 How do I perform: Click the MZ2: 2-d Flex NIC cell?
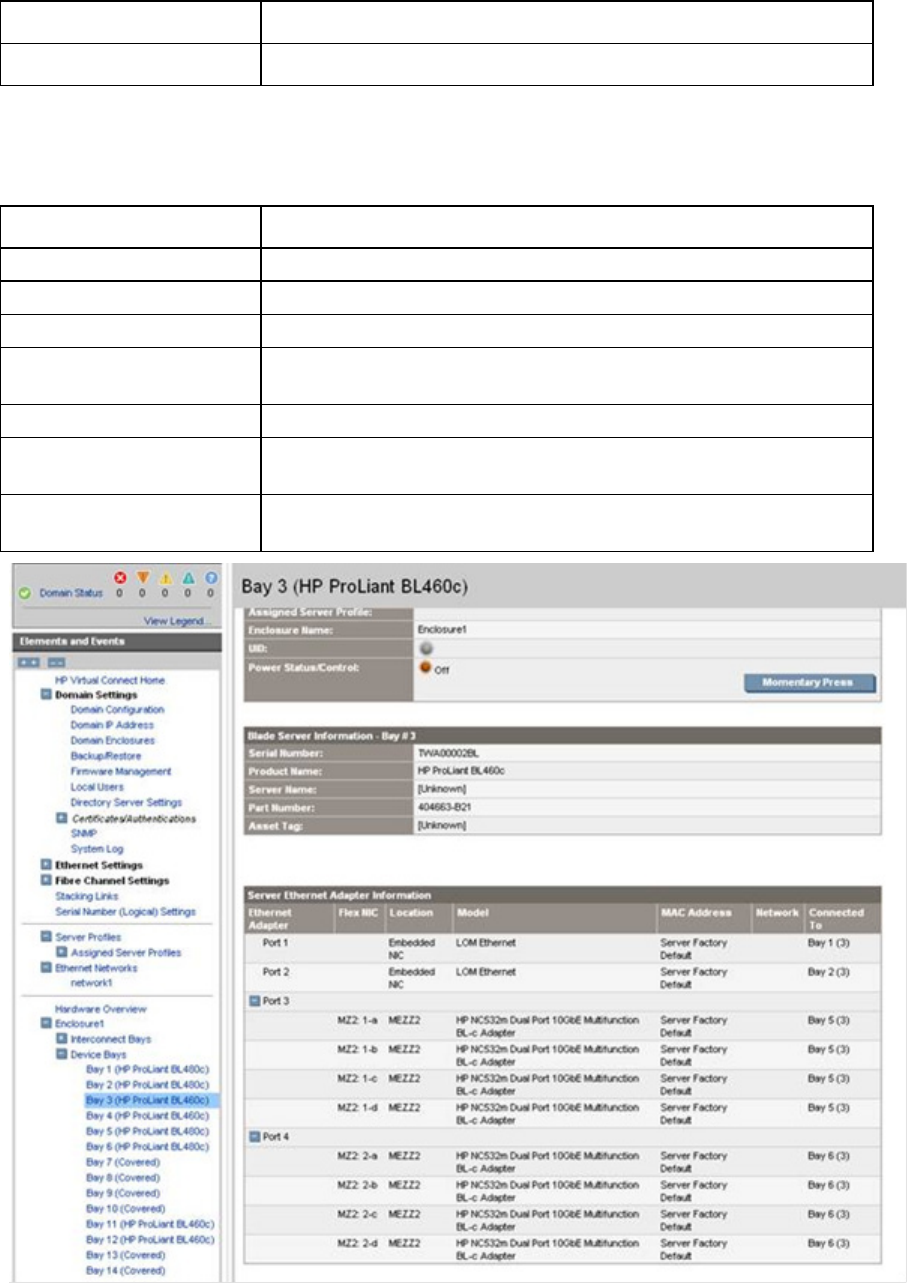tap(357, 1242)
